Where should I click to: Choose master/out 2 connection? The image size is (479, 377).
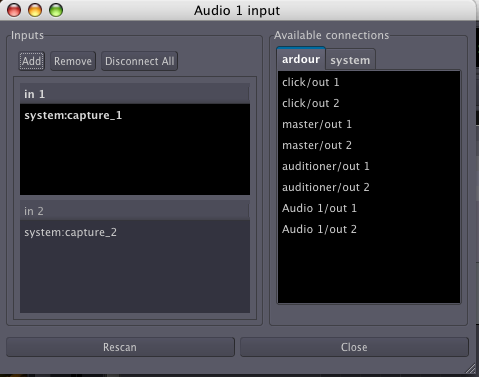click(x=369, y=145)
